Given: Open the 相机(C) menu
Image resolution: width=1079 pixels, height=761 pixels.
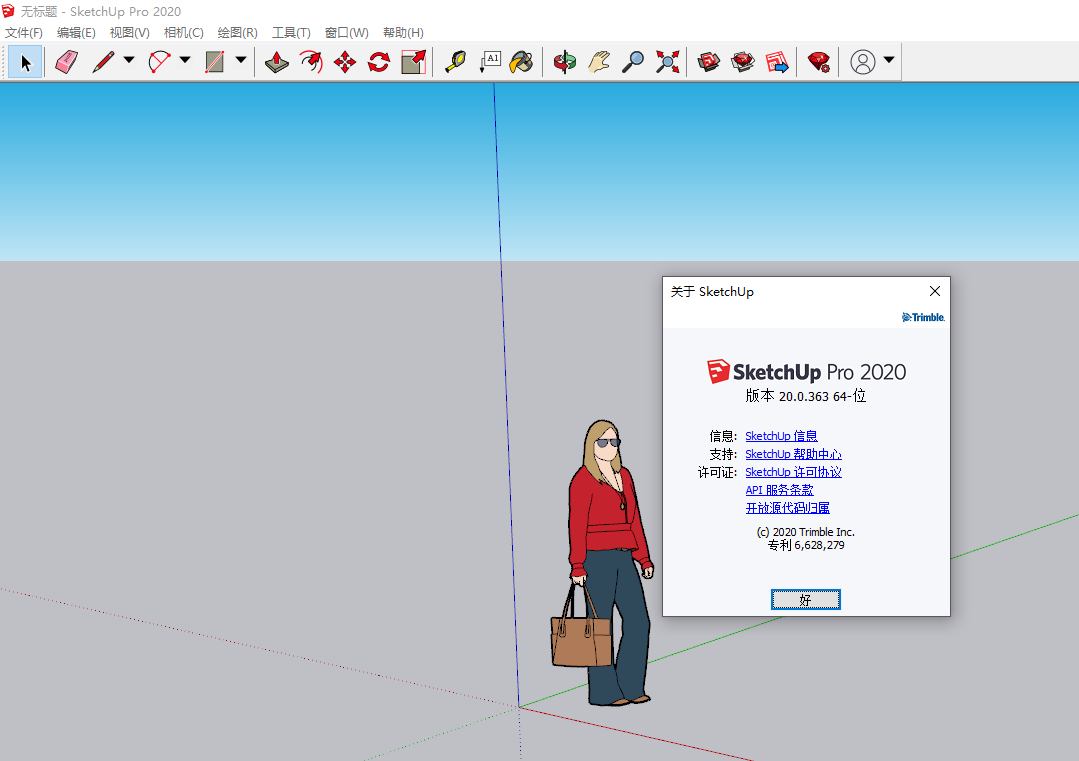Looking at the screenshot, I should pyautogui.click(x=184, y=32).
